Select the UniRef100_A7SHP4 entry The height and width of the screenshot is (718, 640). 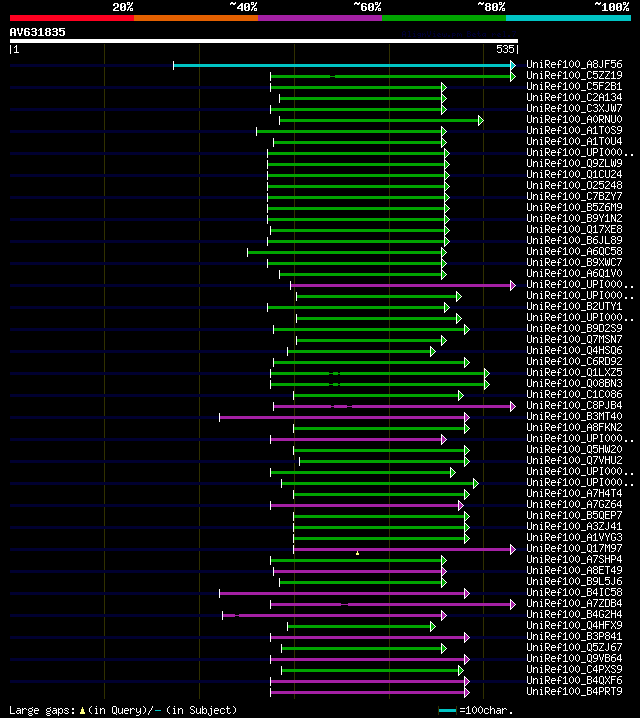(574, 559)
